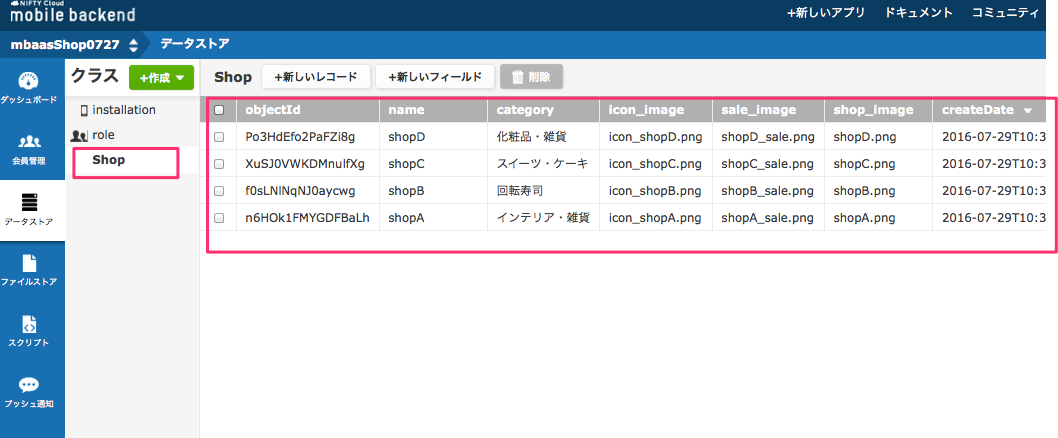Click the shopC name cell
The width and height of the screenshot is (1058, 438).
[x=407, y=163]
